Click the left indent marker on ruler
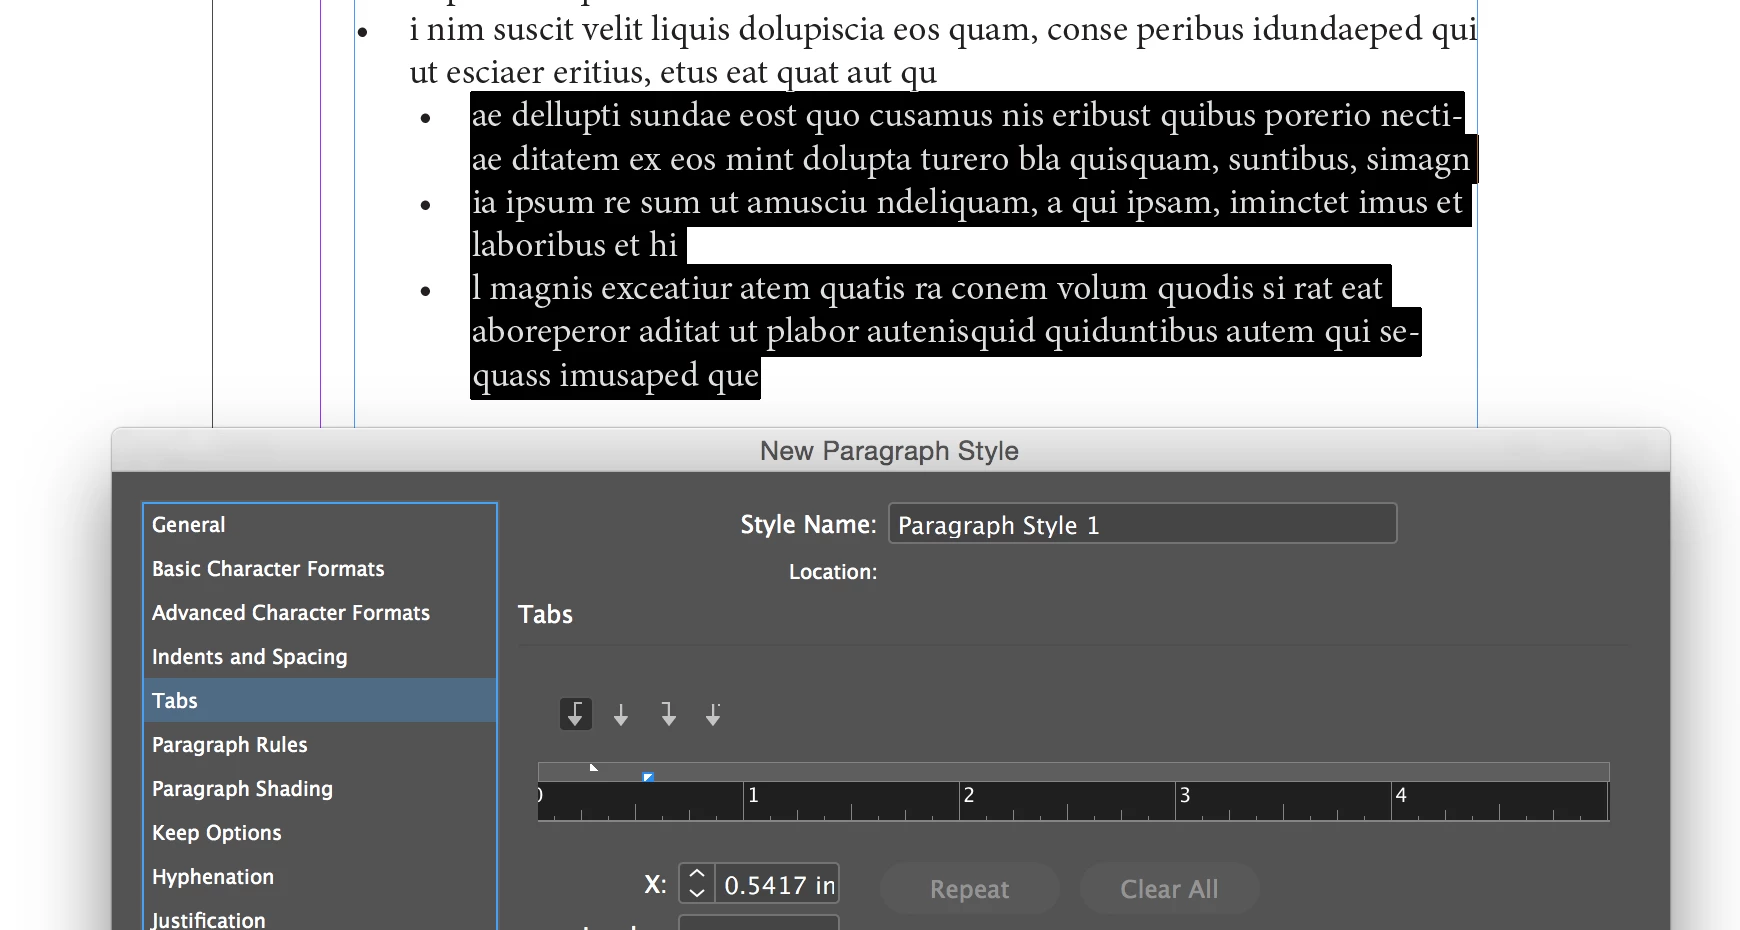The image size is (1740, 930). tap(594, 768)
